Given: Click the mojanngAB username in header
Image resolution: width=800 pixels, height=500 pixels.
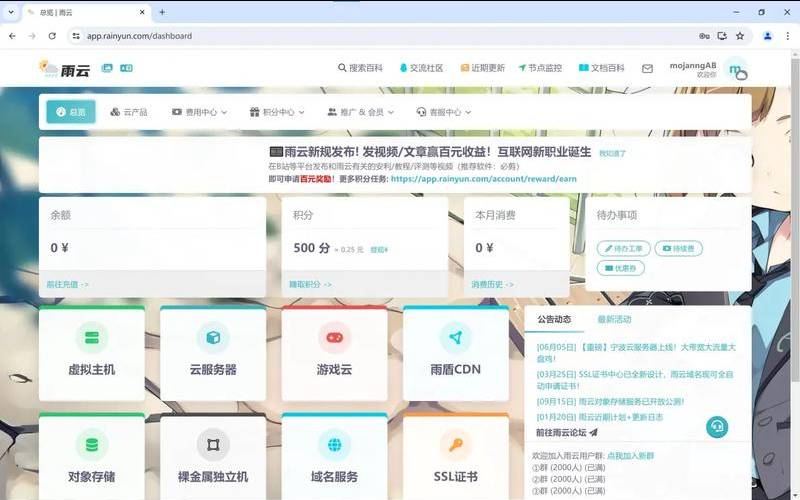Looking at the screenshot, I should [x=693, y=65].
